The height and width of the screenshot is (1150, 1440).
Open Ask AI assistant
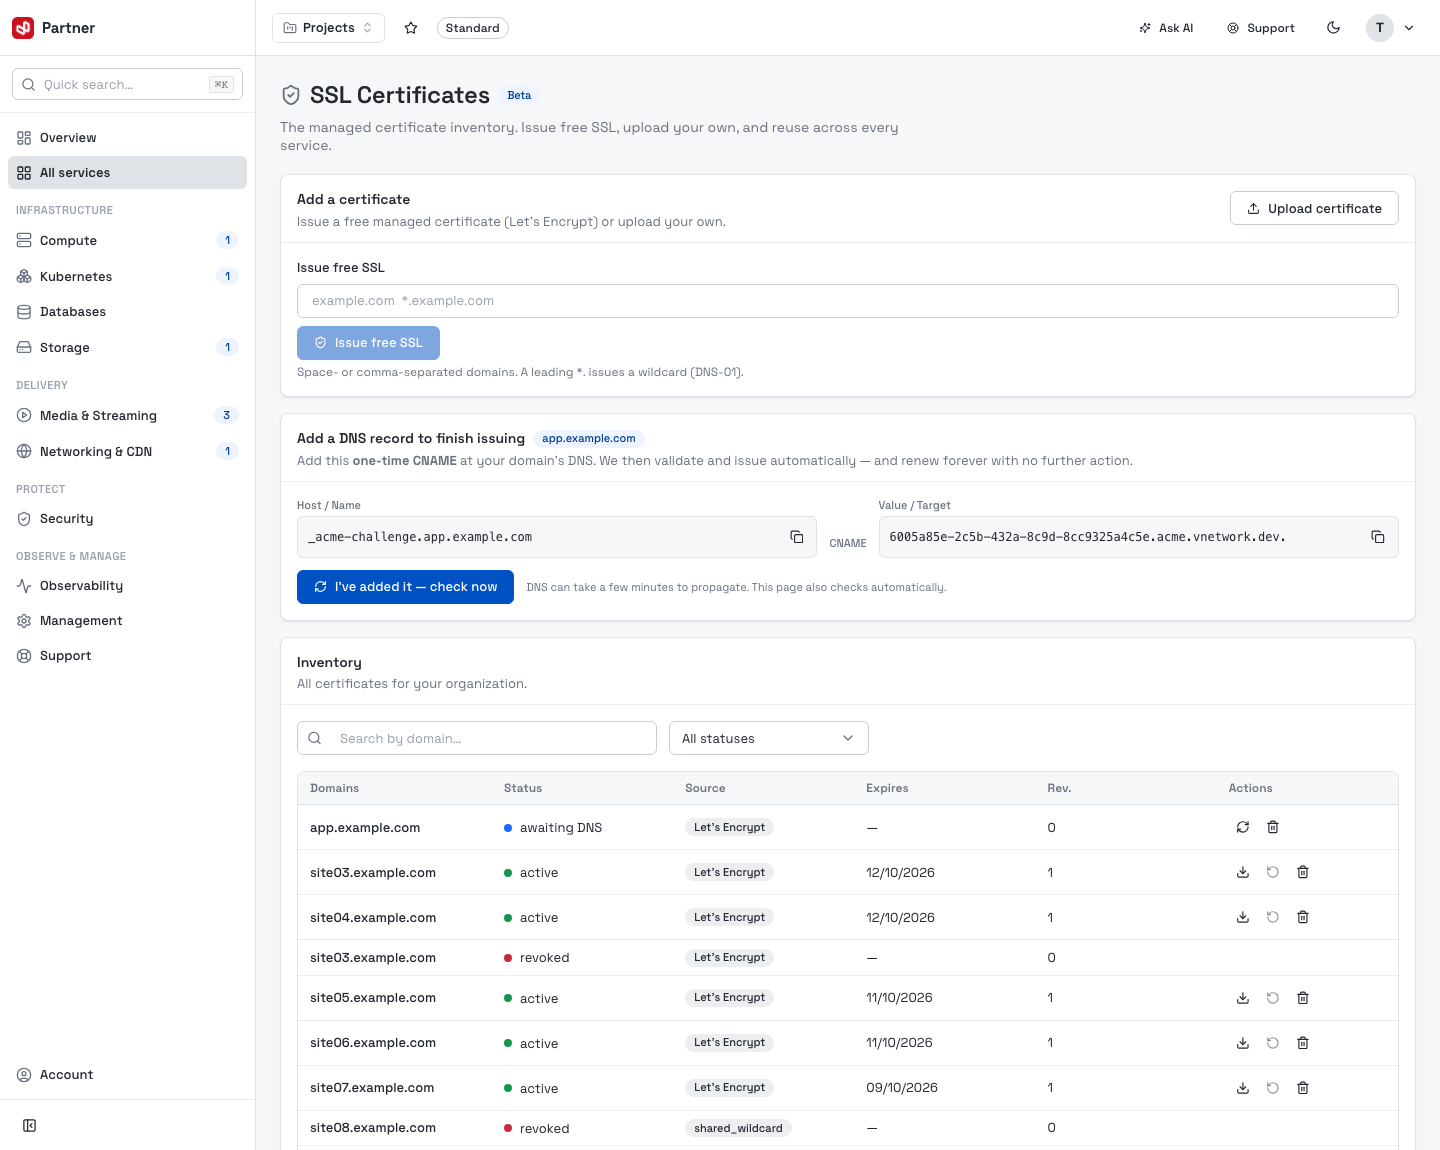click(x=1166, y=28)
